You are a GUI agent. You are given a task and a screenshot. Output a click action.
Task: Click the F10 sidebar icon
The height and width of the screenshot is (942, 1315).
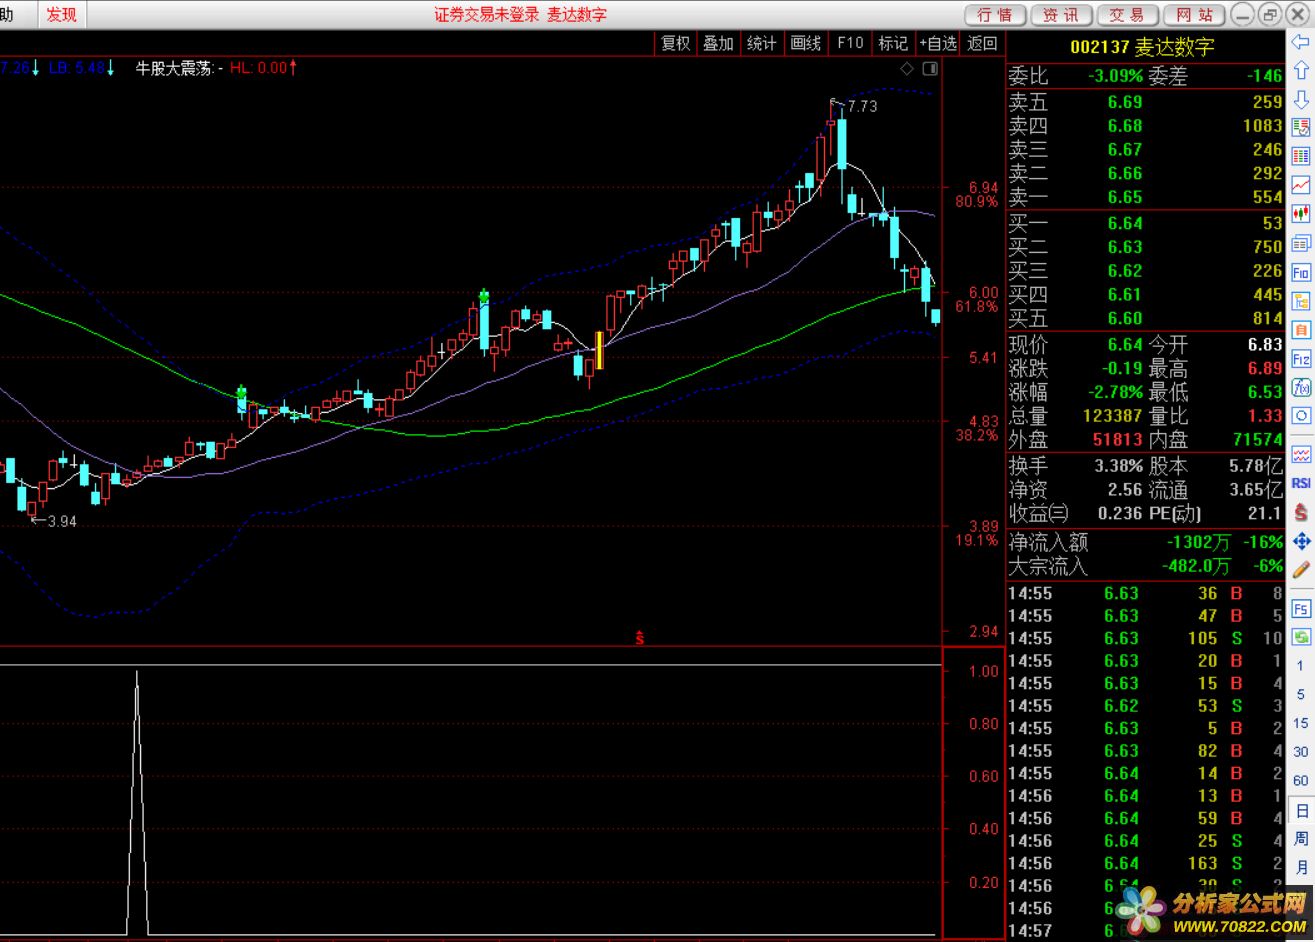click(1301, 272)
